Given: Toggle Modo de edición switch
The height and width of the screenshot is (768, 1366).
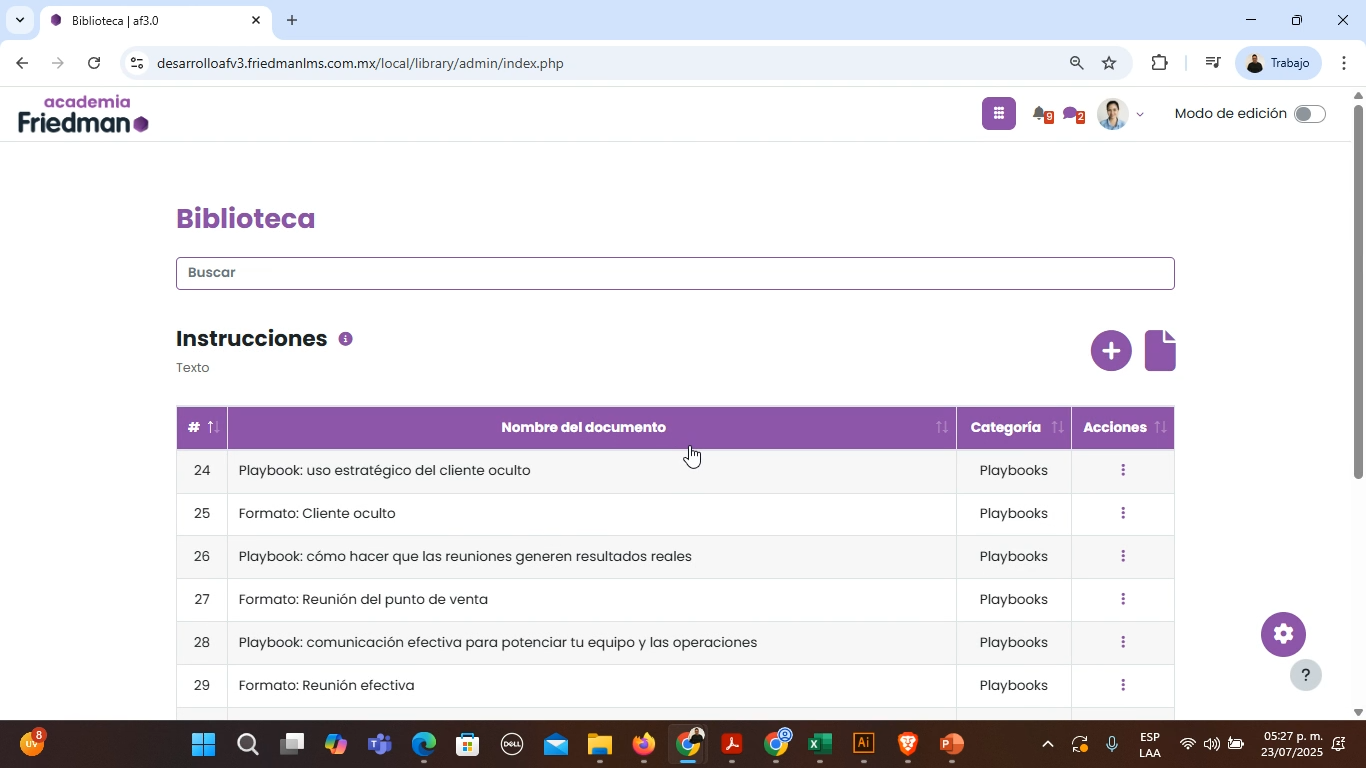Looking at the screenshot, I should (x=1309, y=114).
